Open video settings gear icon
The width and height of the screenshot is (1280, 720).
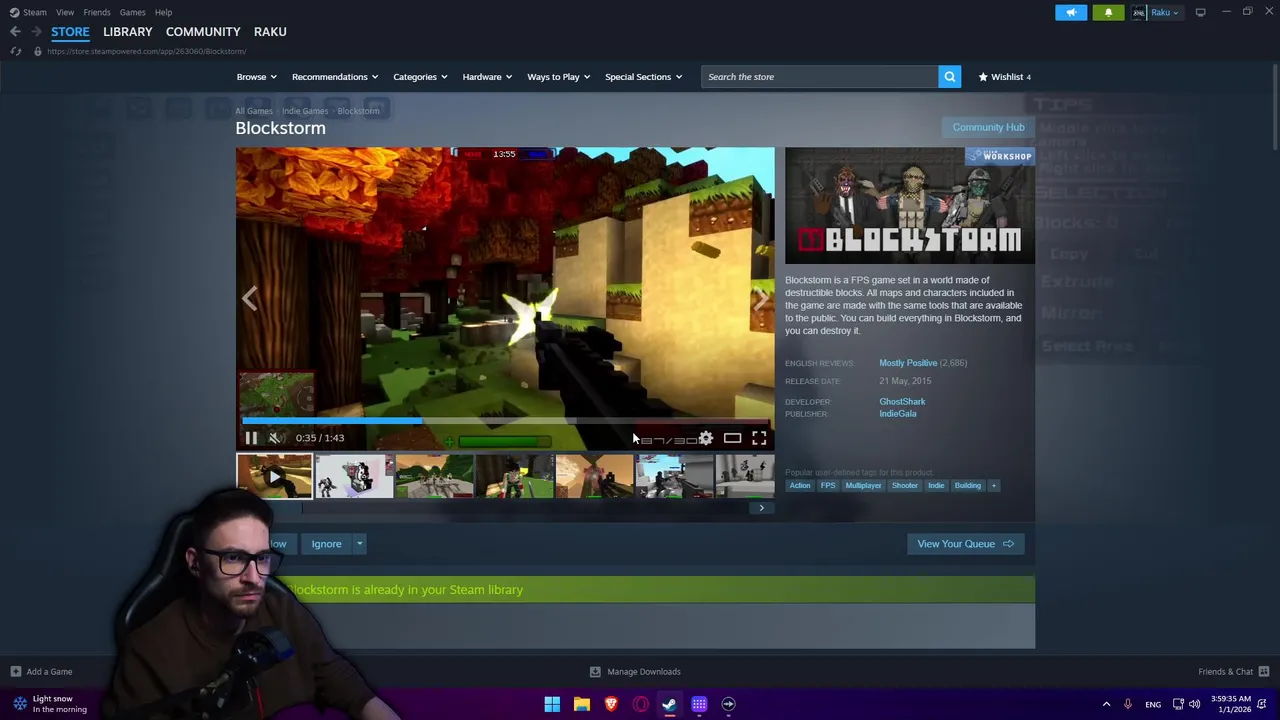pyautogui.click(x=706, y=438)
